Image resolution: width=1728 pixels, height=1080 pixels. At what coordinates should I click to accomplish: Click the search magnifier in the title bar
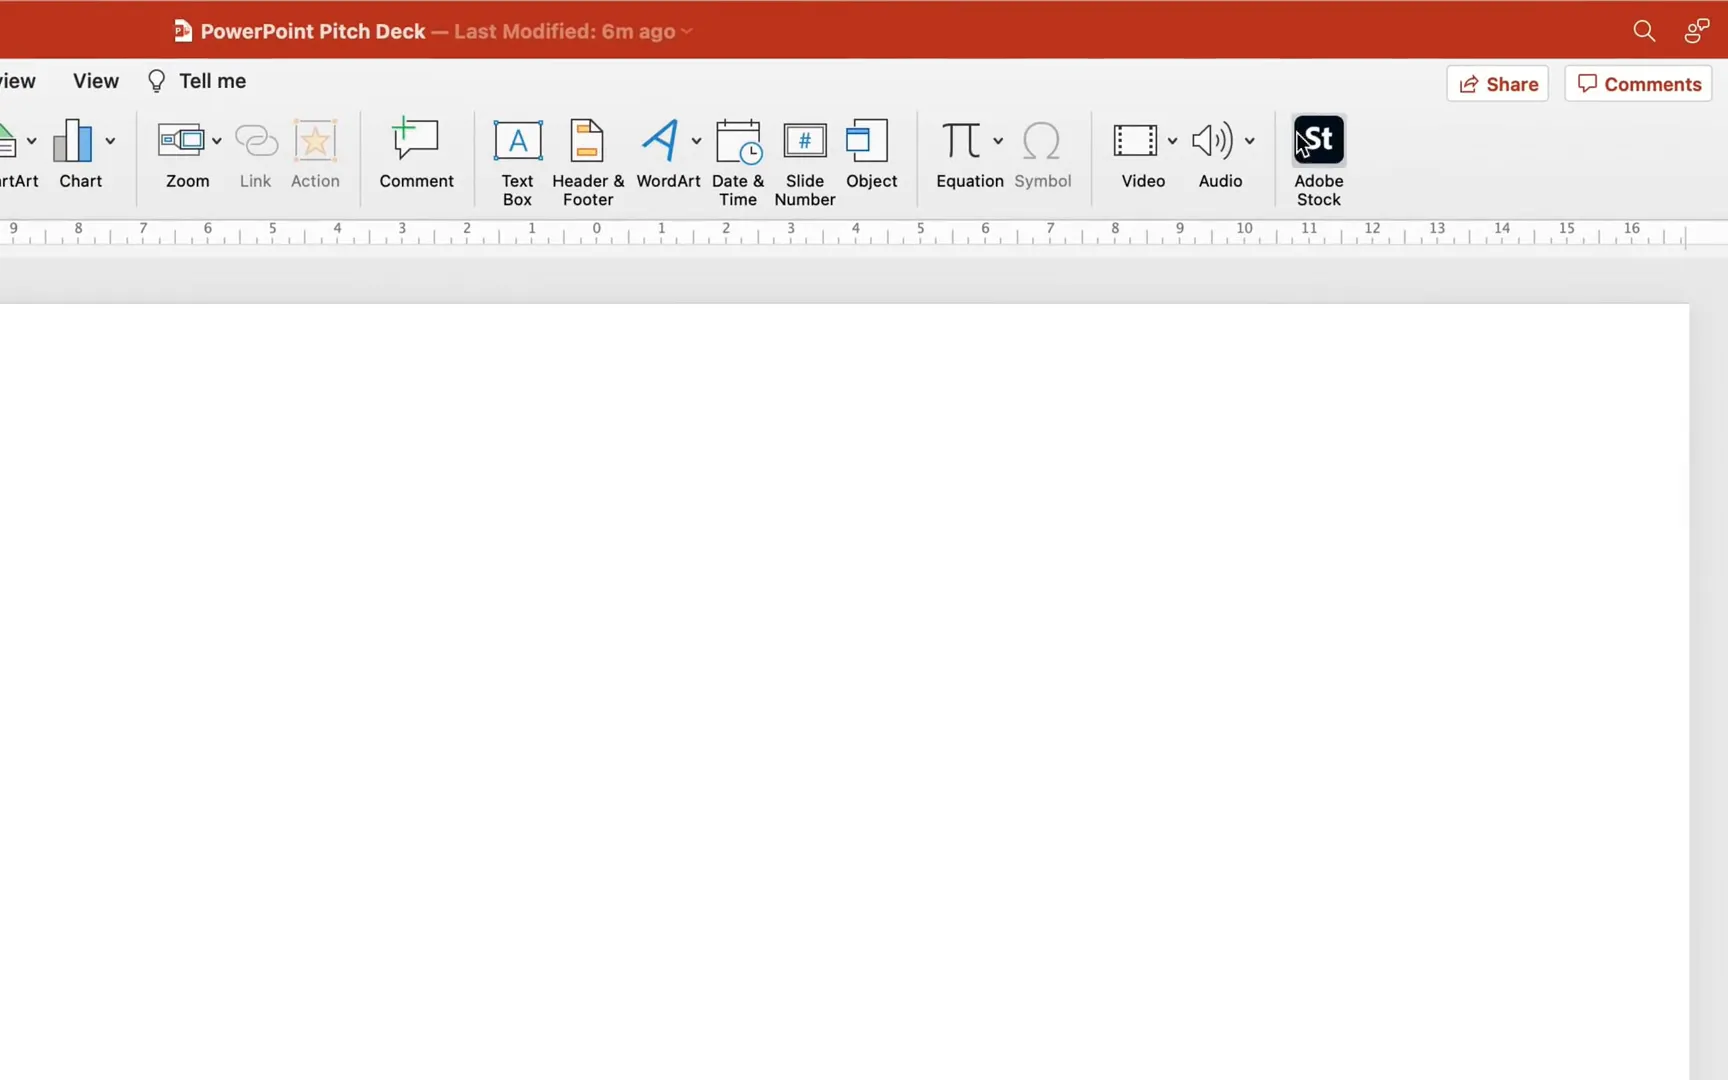tap(1645, 30)
